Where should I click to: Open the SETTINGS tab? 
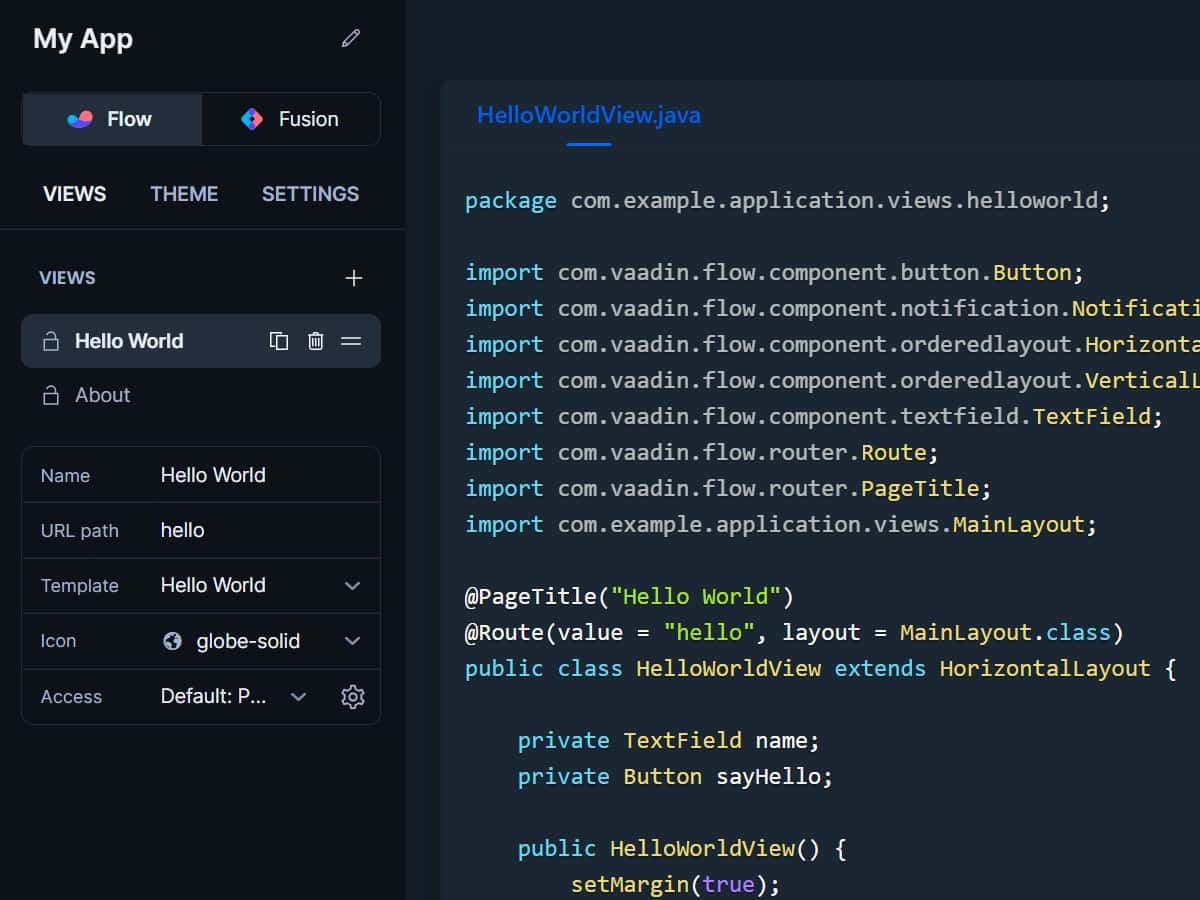[310, 194]
